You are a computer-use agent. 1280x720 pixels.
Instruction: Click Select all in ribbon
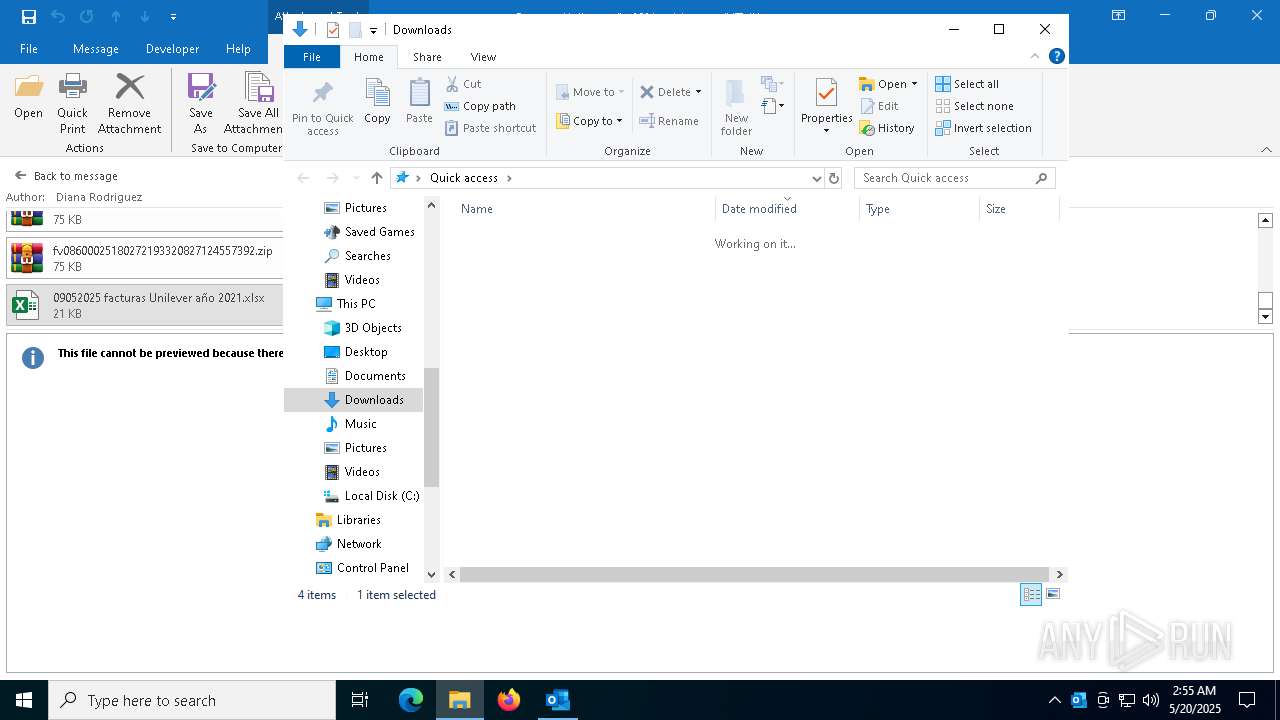[x=967, y=84]
